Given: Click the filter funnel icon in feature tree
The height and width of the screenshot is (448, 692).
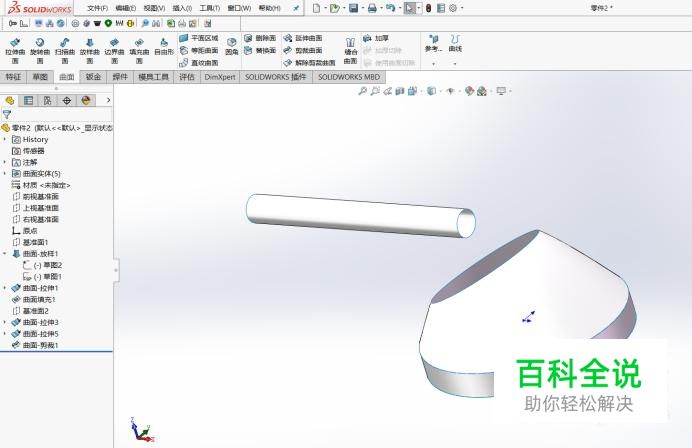Looking at the screenshot, I should point(7,115).
